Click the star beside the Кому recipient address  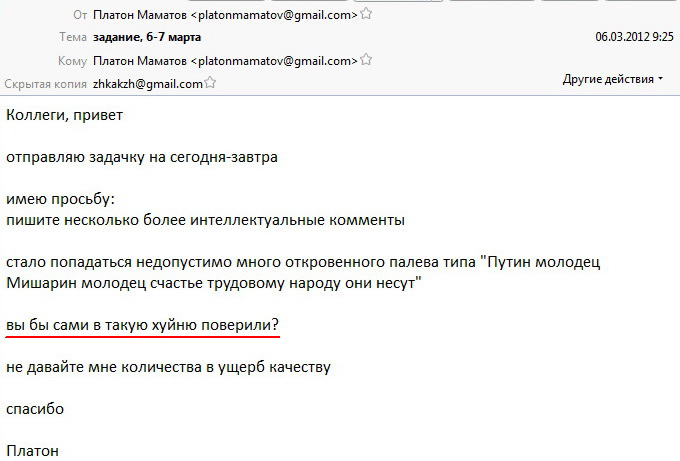(366, 59)
